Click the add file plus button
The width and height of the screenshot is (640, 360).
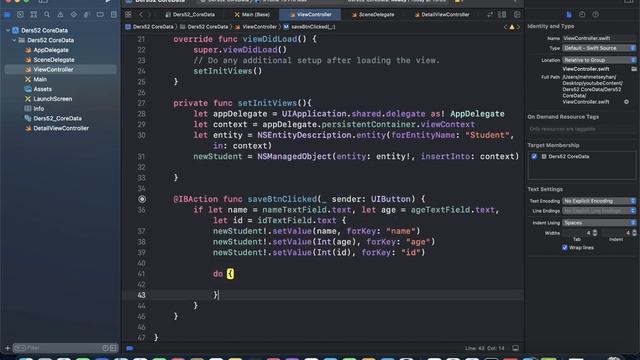pos(7,348)
